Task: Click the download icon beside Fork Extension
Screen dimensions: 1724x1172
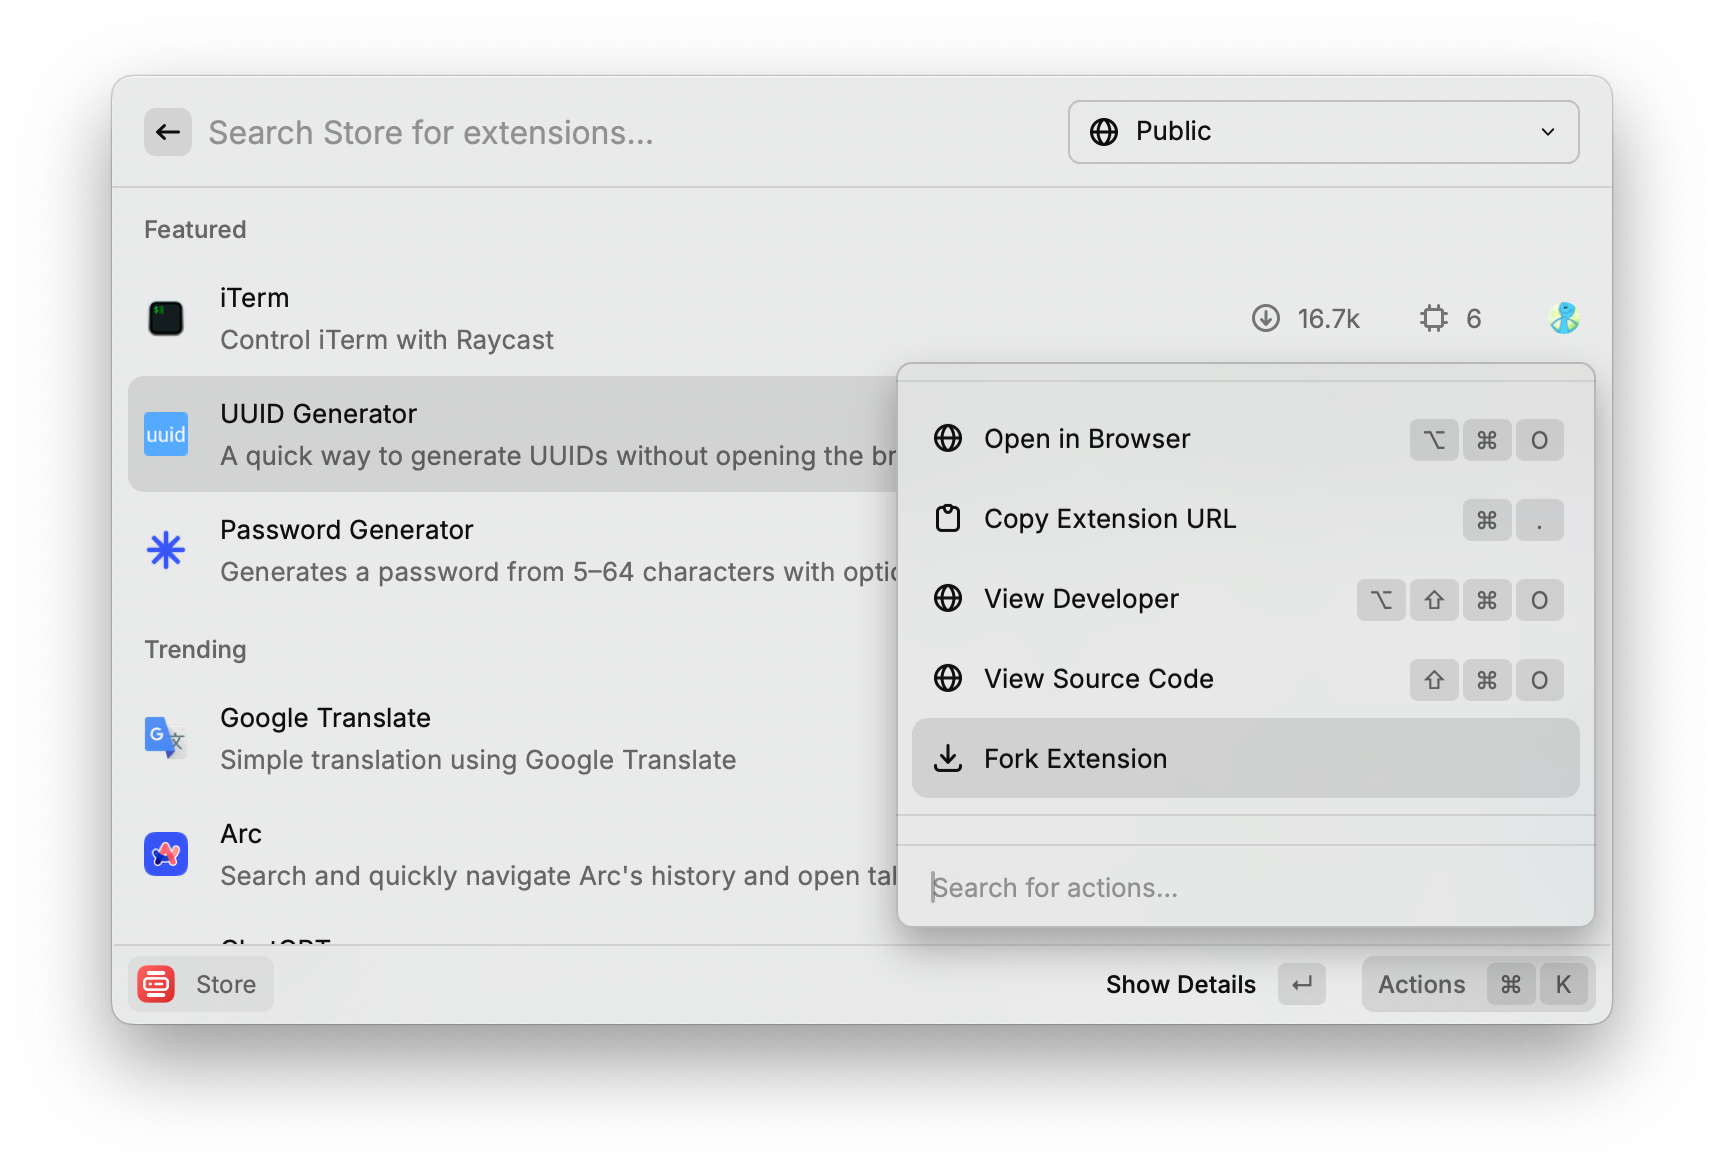Action: point(948,758)
